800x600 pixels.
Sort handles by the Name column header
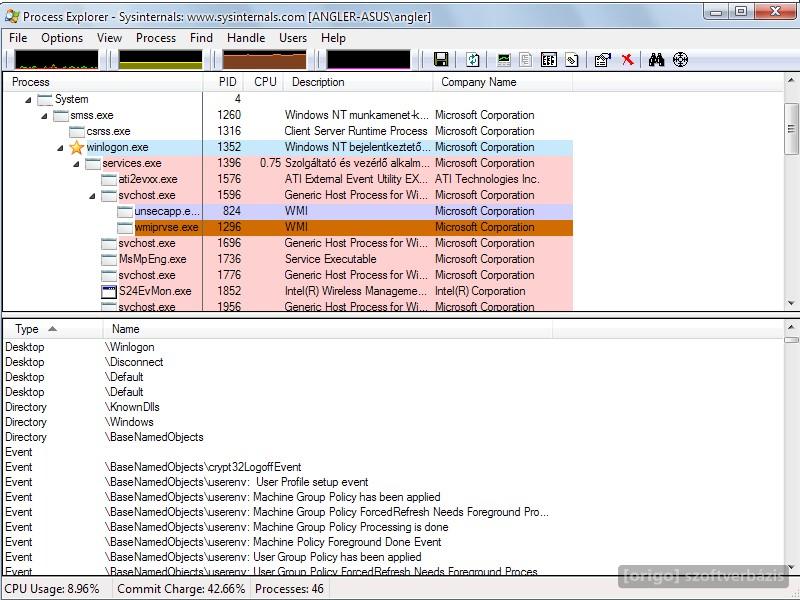tap(328, 329)
